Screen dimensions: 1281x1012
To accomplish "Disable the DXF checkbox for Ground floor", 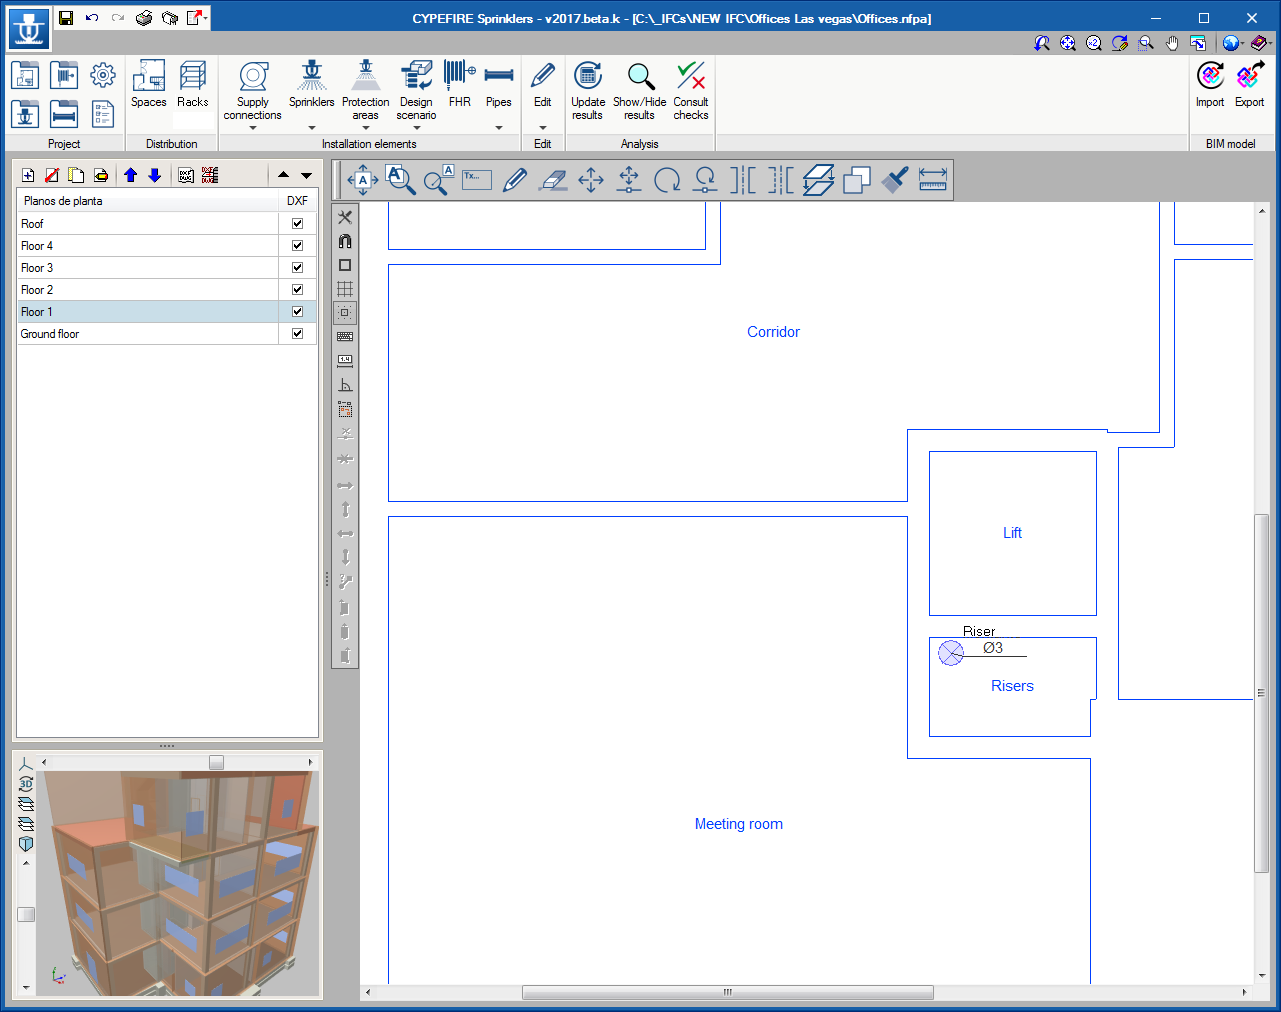I will (x=297, y=333).
